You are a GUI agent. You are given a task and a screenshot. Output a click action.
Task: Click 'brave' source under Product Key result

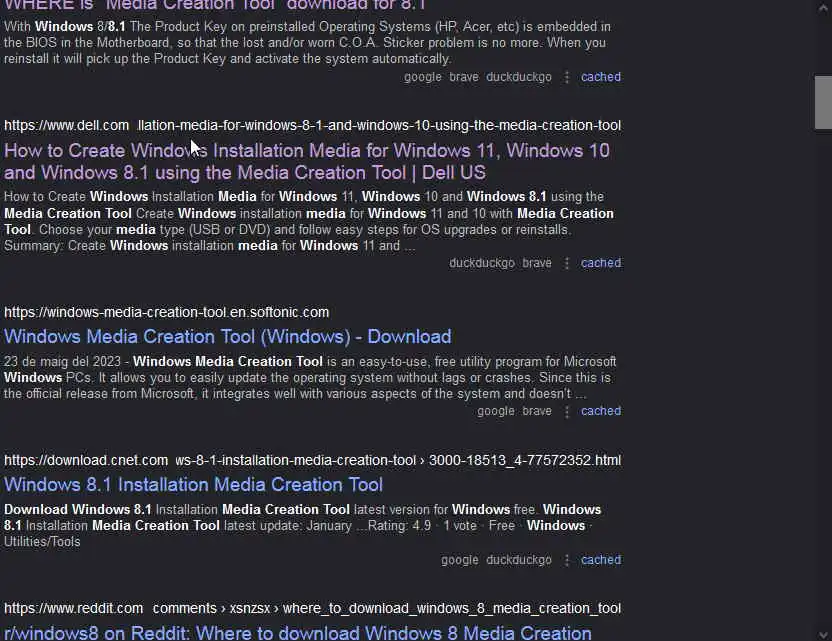pyautogui.click(x=464, y=77)
